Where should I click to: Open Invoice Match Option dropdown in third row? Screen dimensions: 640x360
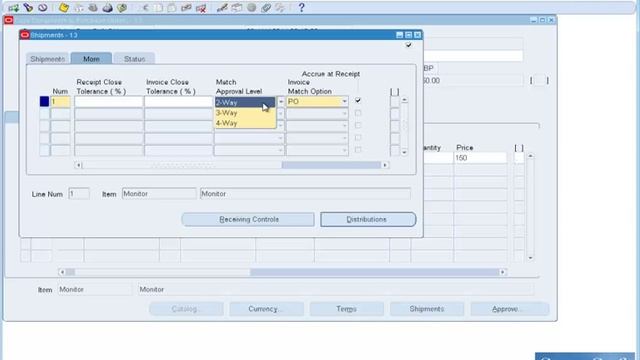[x=344, y=126]
